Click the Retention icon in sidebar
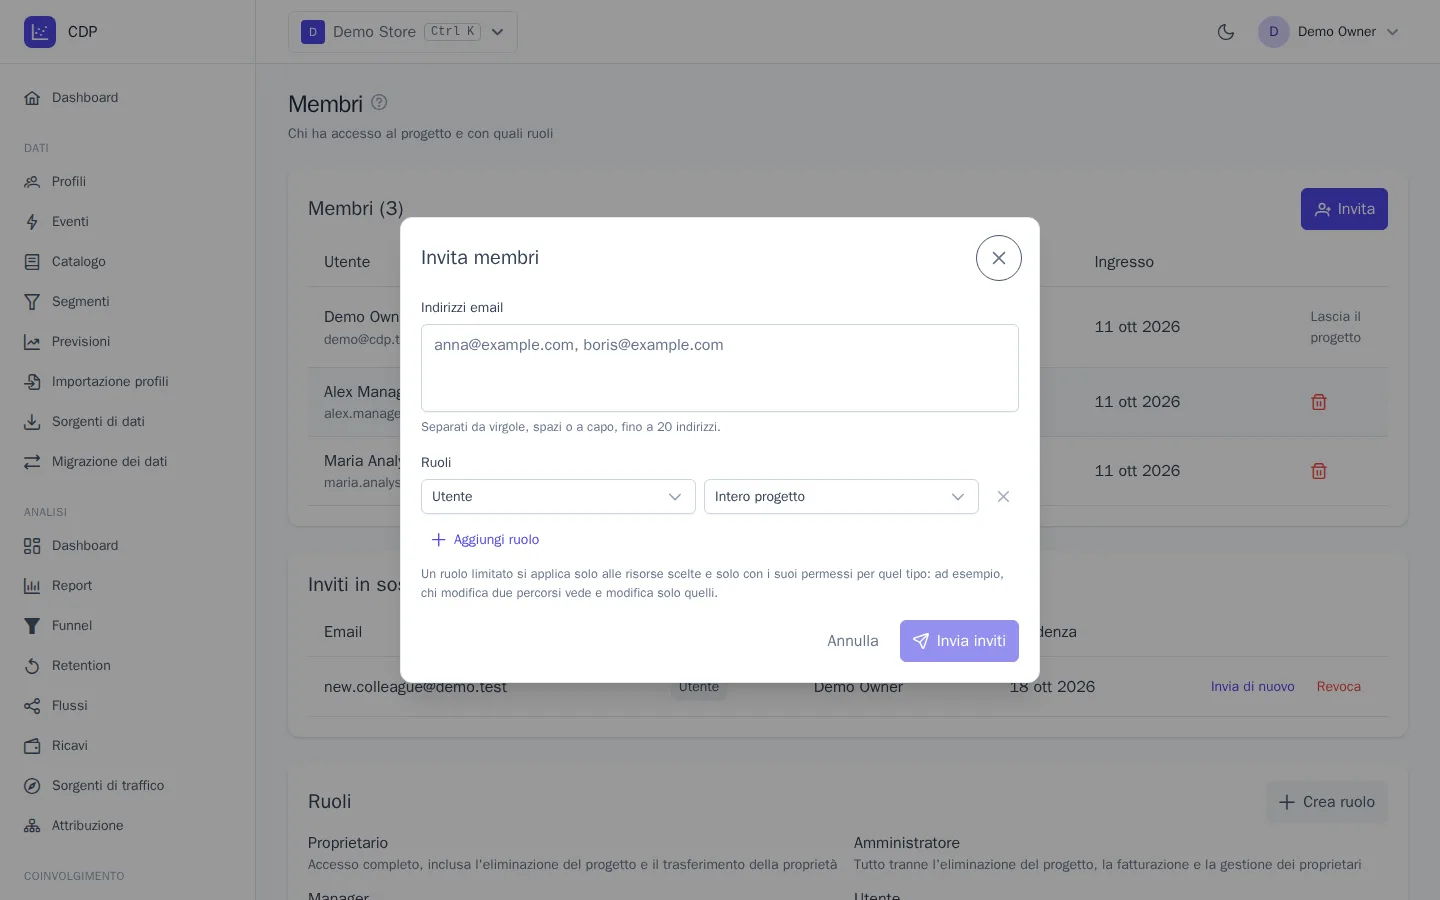 (32, 666)
